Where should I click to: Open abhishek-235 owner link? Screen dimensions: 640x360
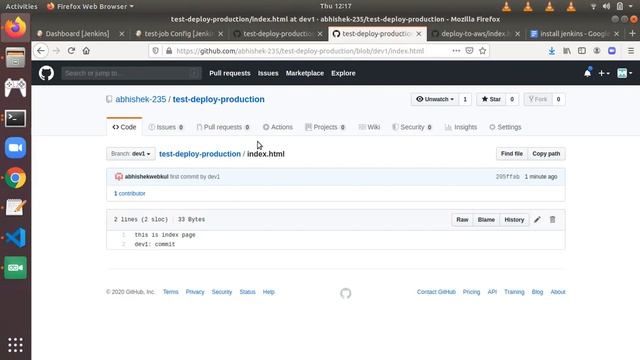tap(140, 99)
